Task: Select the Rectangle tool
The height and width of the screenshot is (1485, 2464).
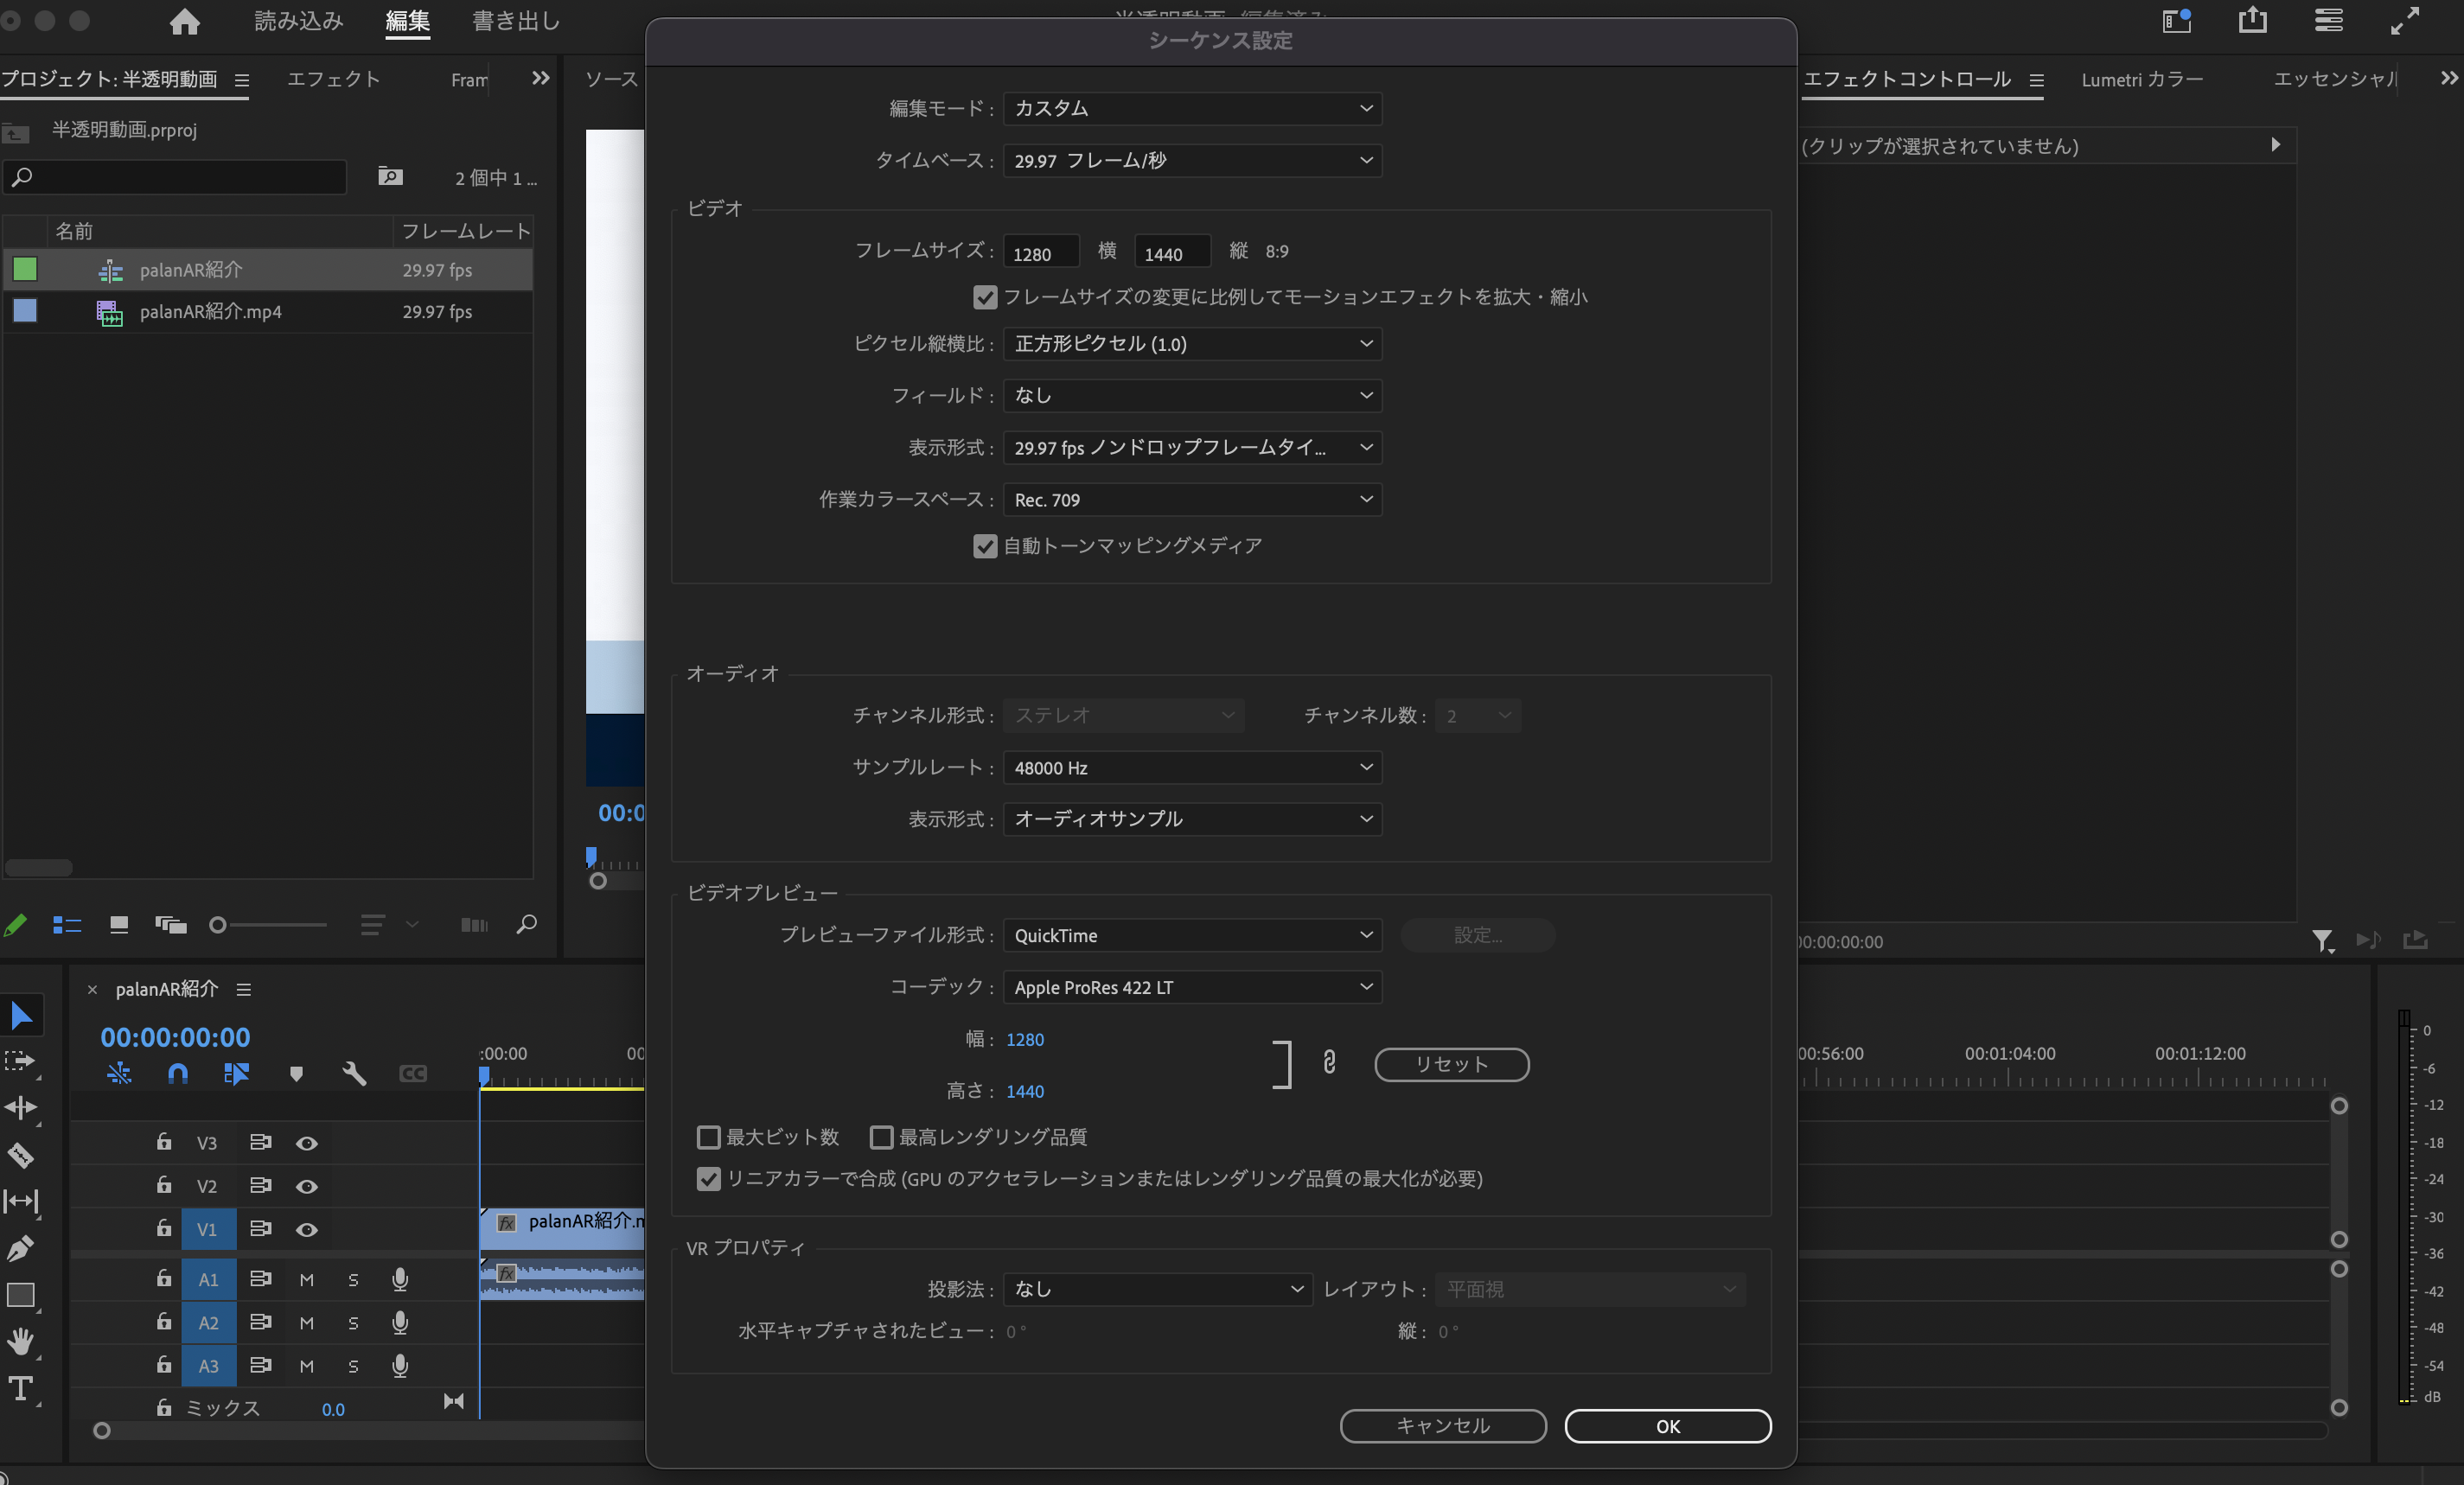Action: click(x=21, y=1296)
